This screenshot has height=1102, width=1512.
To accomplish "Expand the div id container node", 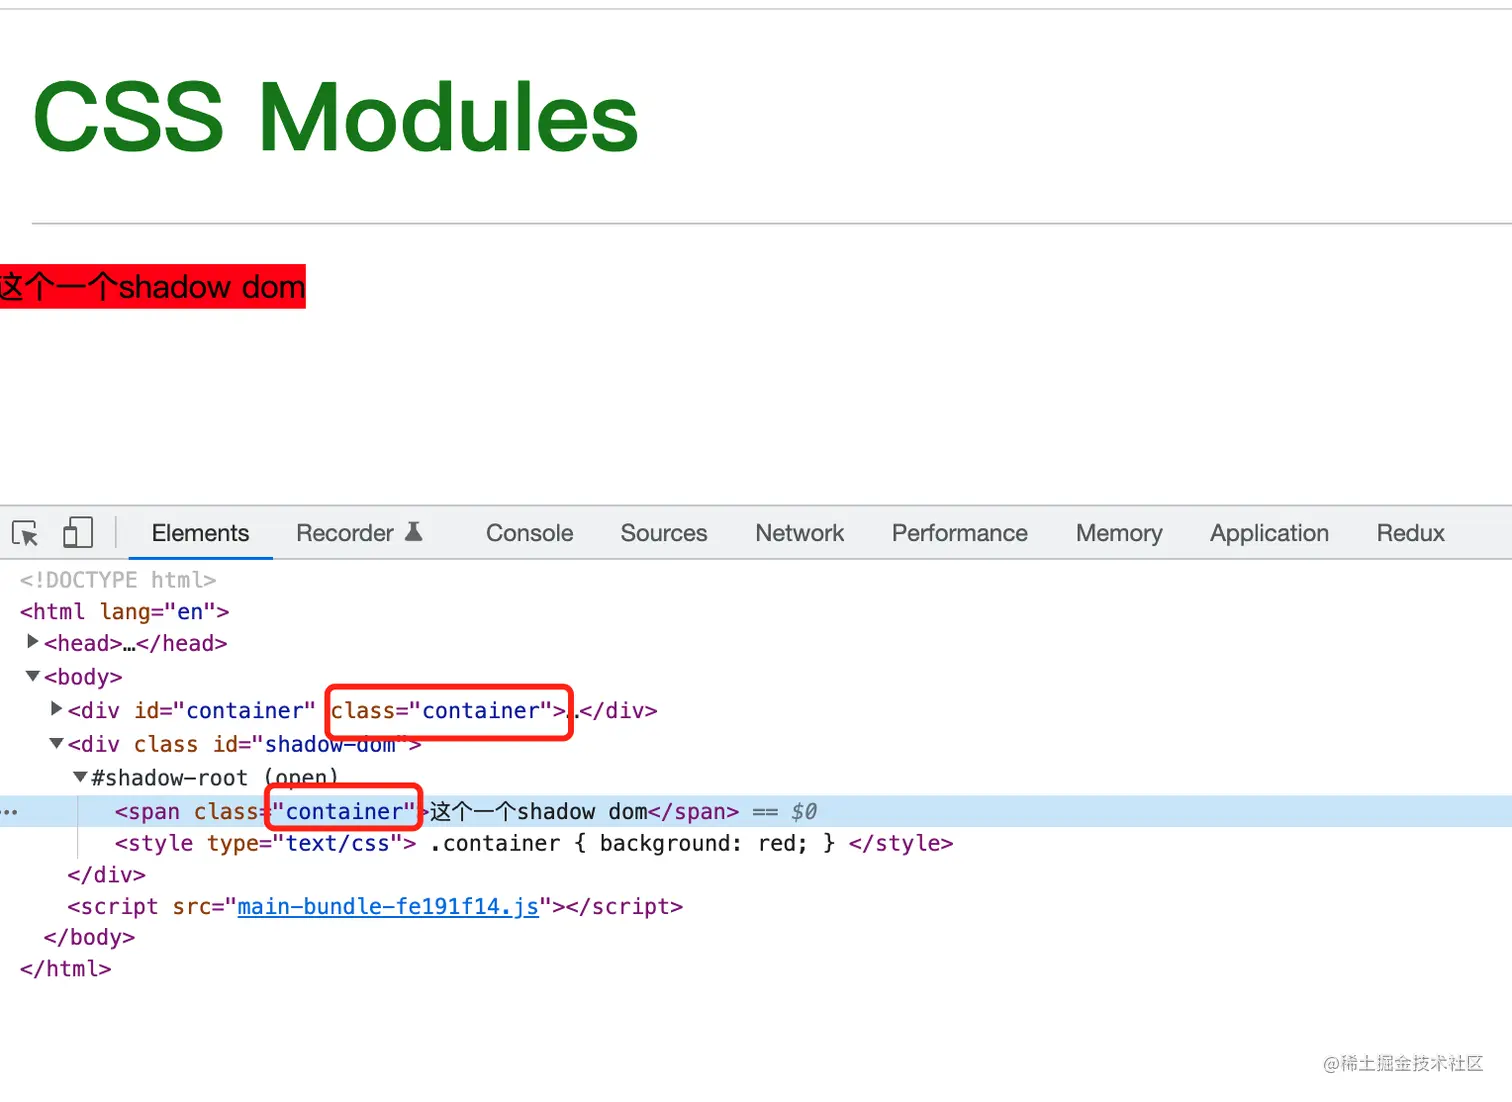I will tap(57, 709).
